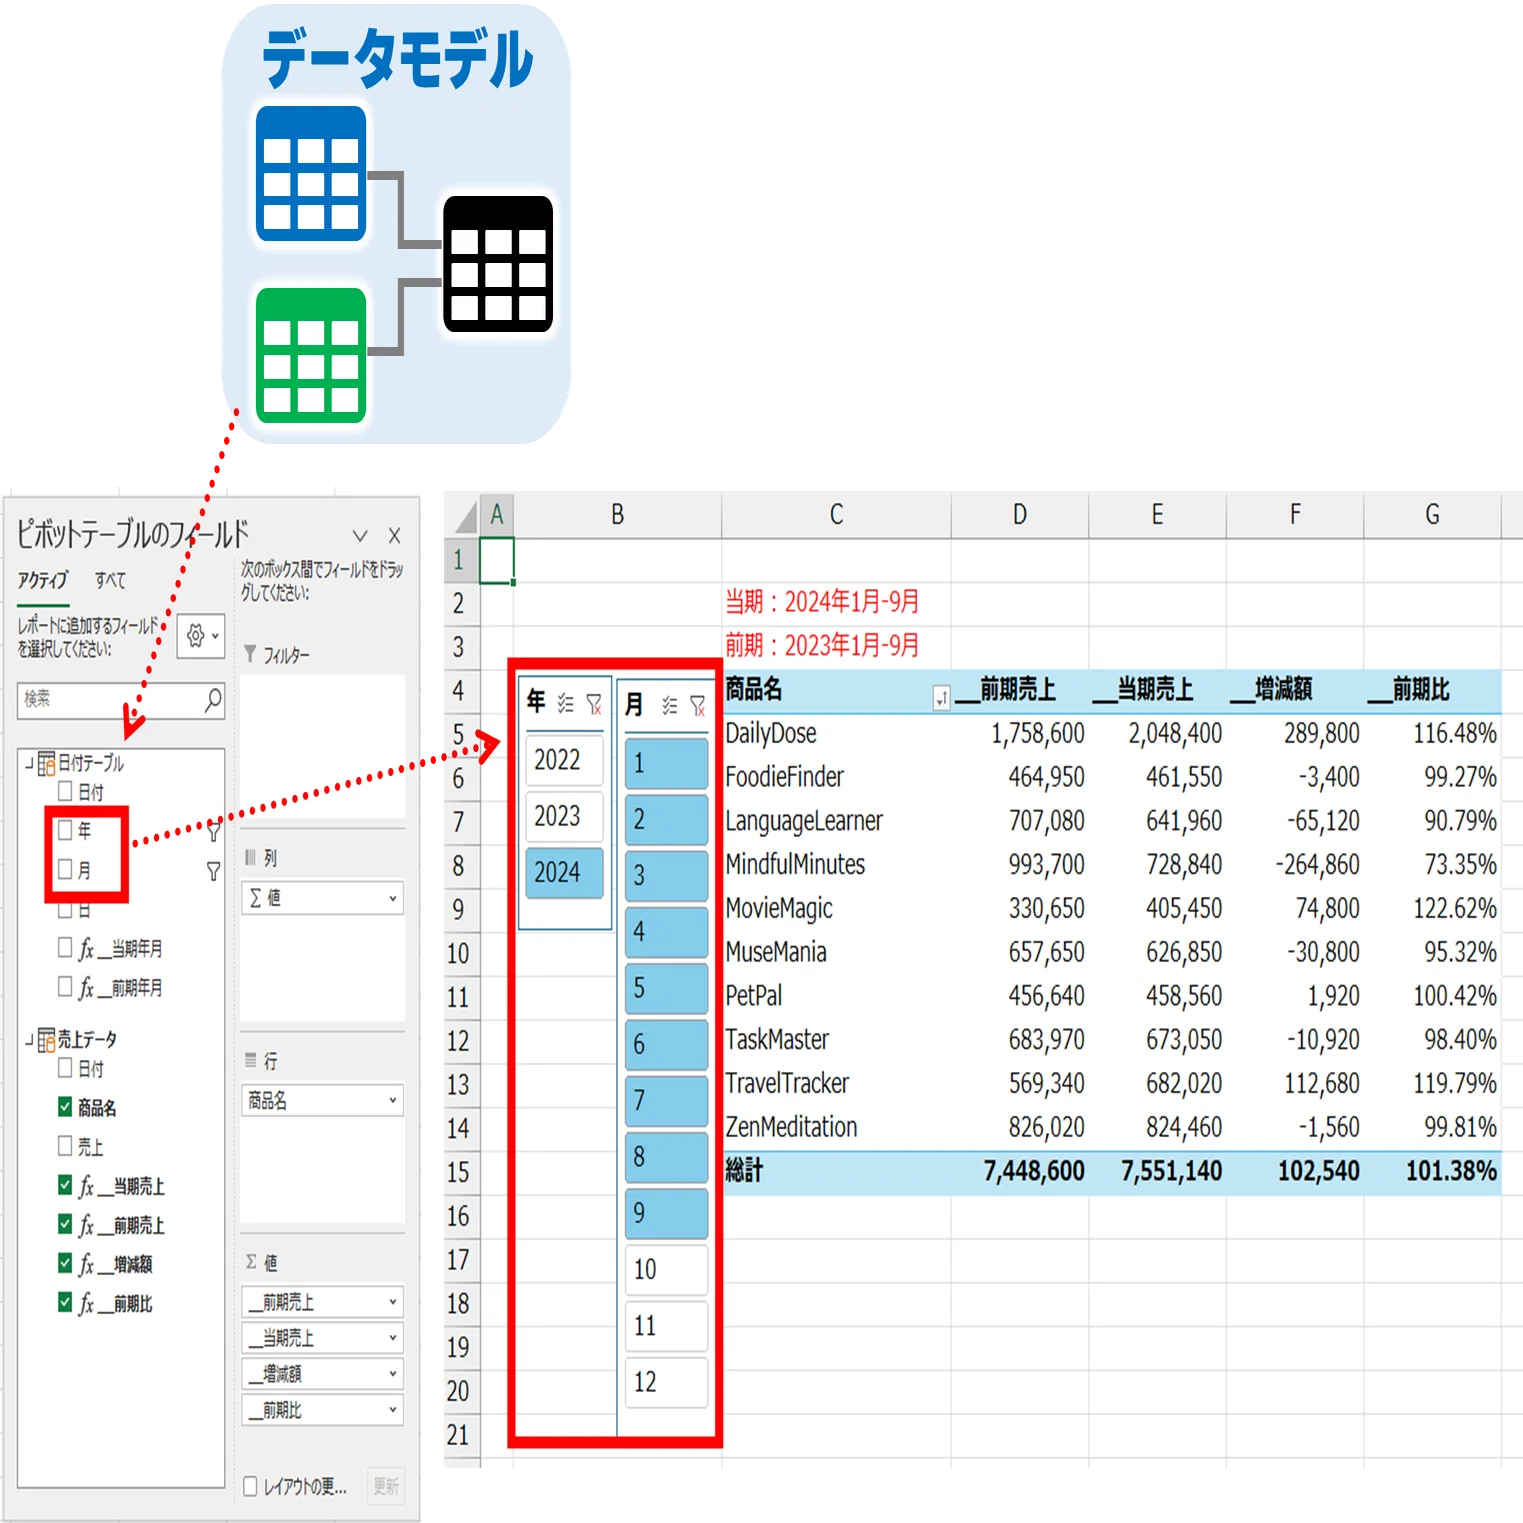Clear the filter on the 月 slicer
Screen dimensions: 1523x1523
[x=698, y=706]
